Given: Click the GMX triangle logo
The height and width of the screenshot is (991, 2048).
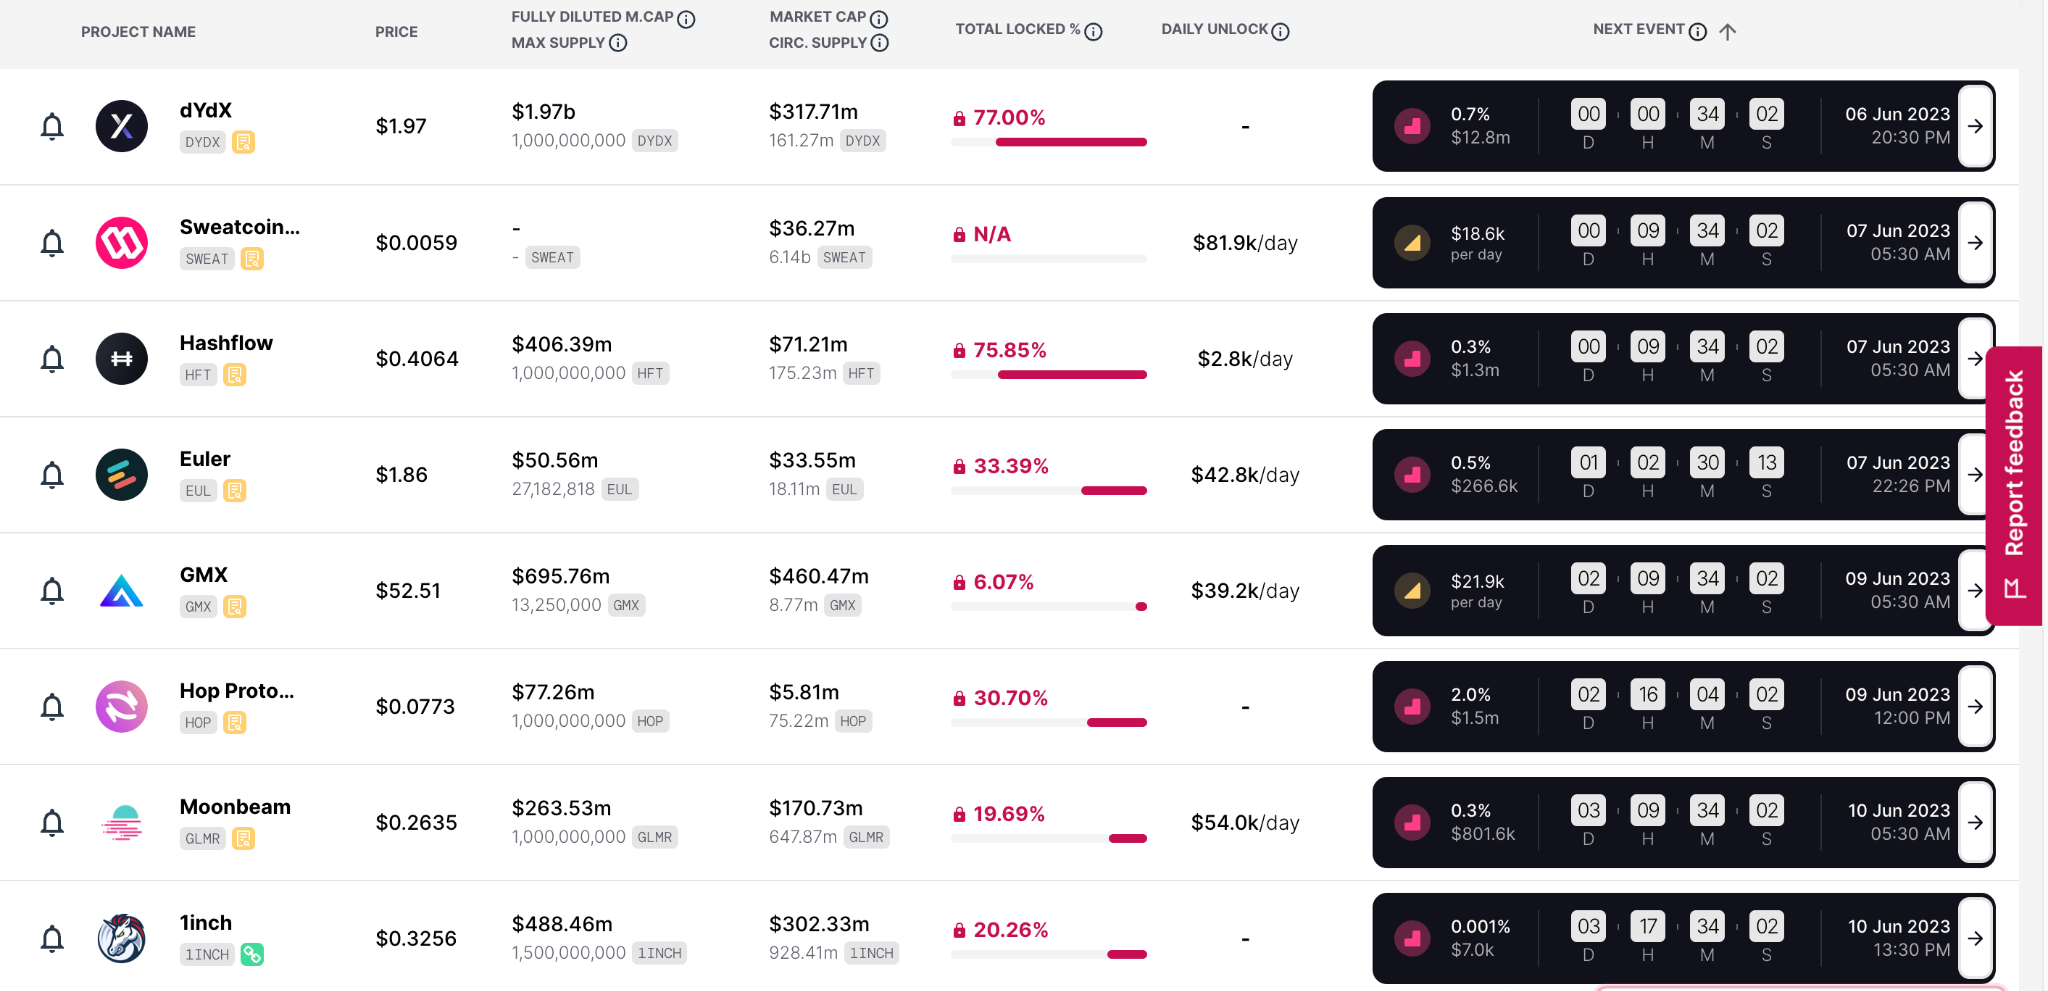Looking at the screenshot, I should coord(122,591).
